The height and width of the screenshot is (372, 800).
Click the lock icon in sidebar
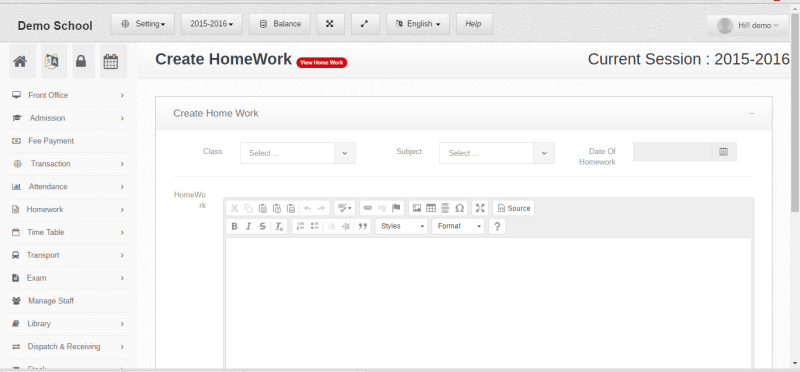point(81,62)
